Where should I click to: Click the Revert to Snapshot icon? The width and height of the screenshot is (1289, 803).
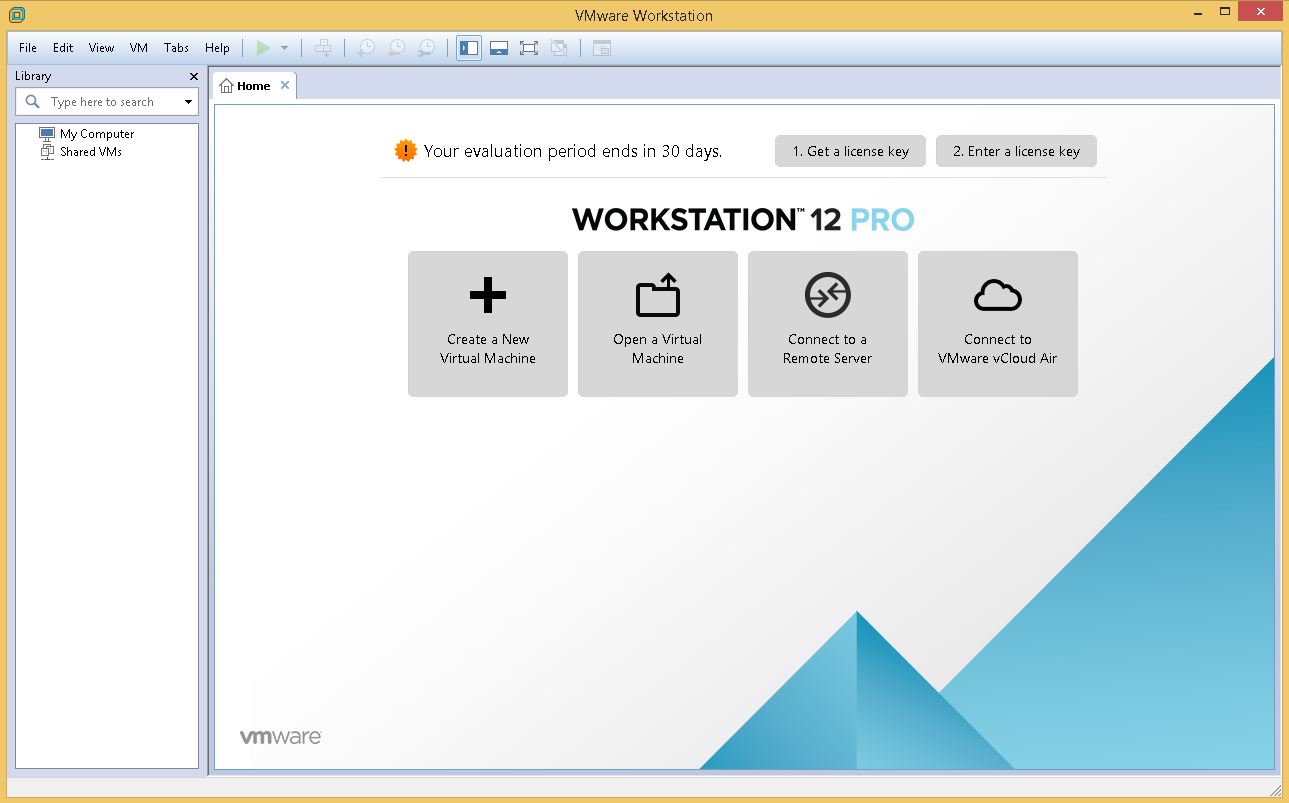coord(396,48)
